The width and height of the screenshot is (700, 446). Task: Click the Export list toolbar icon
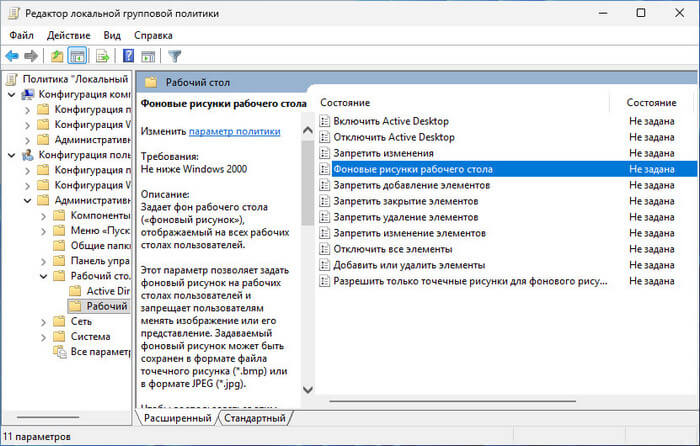pos(102,56)
